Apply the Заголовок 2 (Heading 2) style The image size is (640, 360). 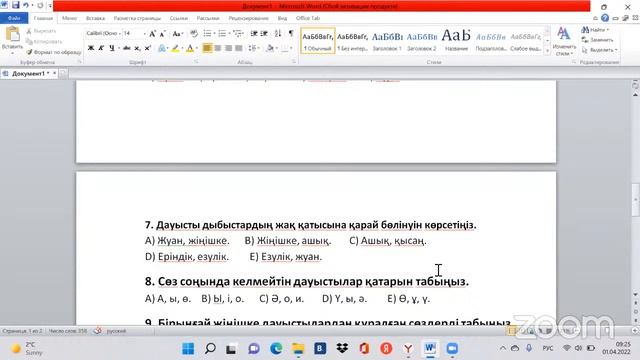pos(422,41)
